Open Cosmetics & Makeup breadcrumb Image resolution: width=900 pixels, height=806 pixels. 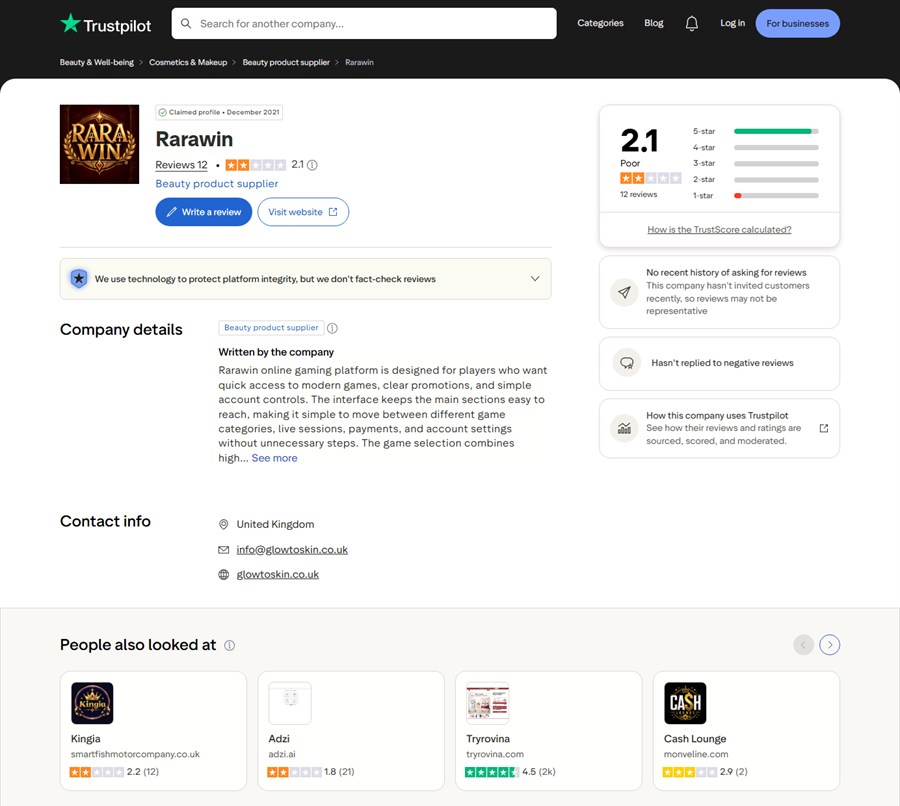(x=188, y=62)
